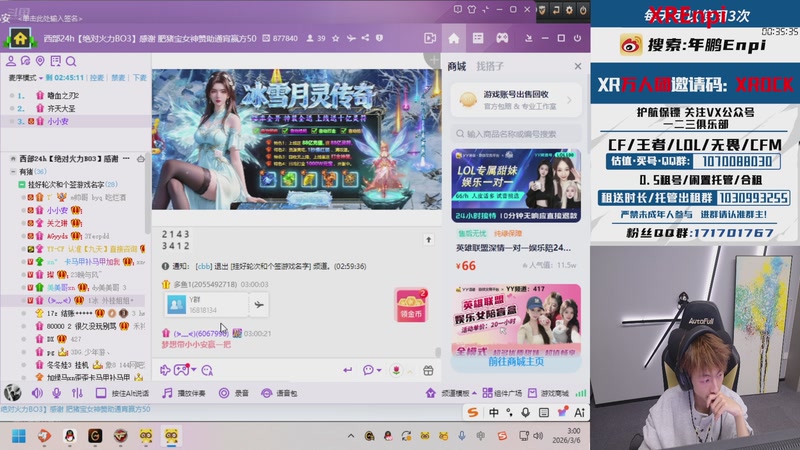The height and width of the screenshot is (450, 800).
Task: Select user 关之琳 in channel list
Action: pos(57,223)
